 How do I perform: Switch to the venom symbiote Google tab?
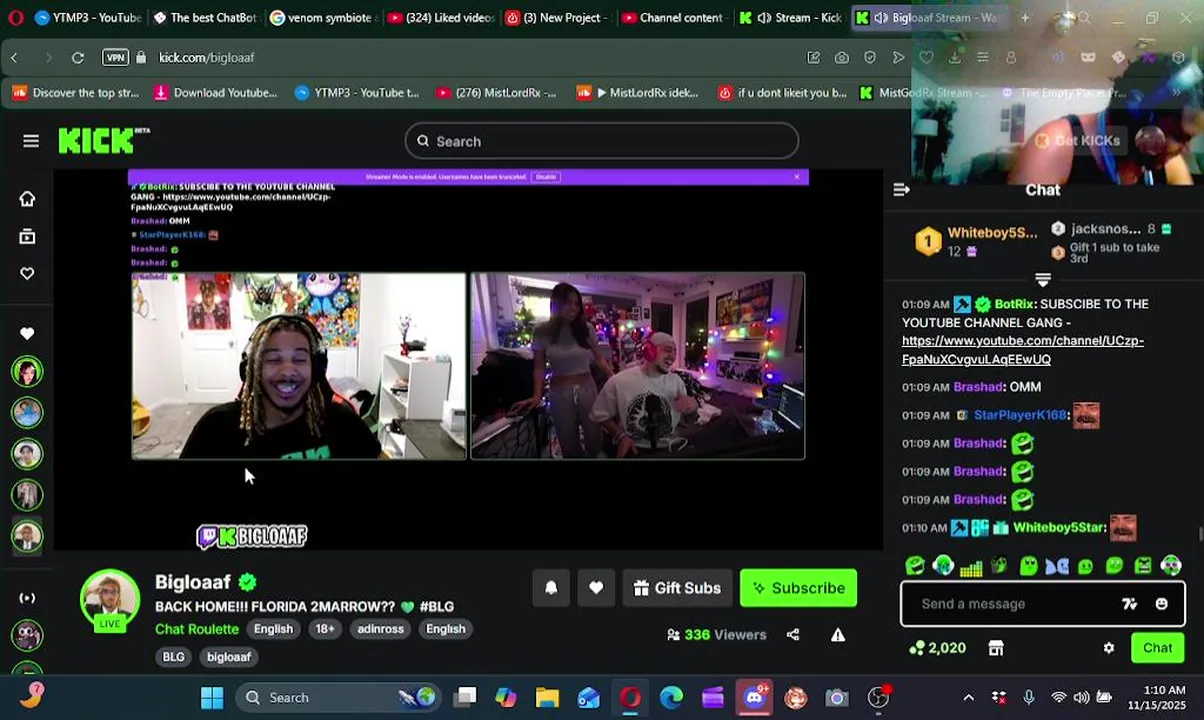click(x=323, y=18)
